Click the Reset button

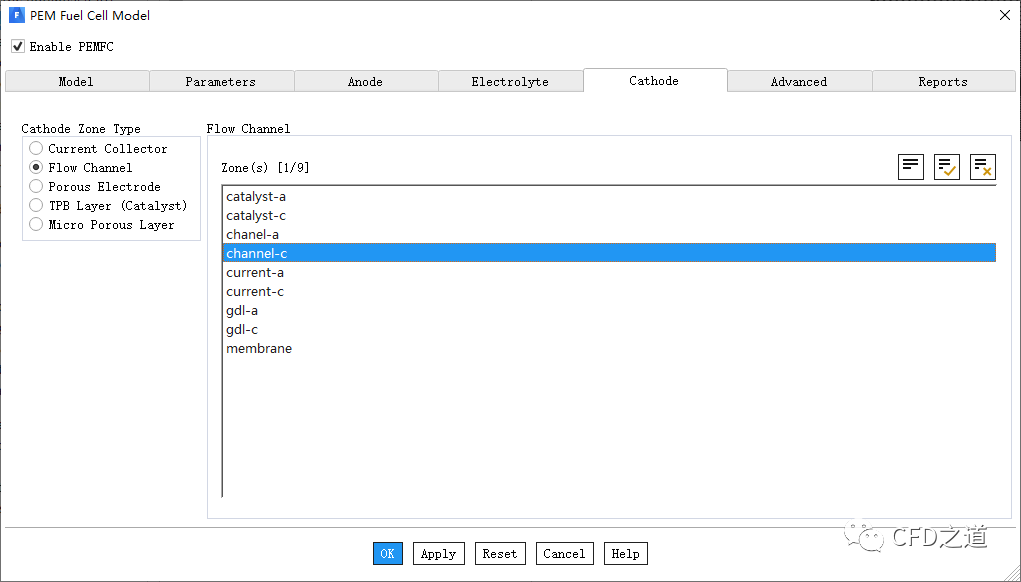point(500,554)
